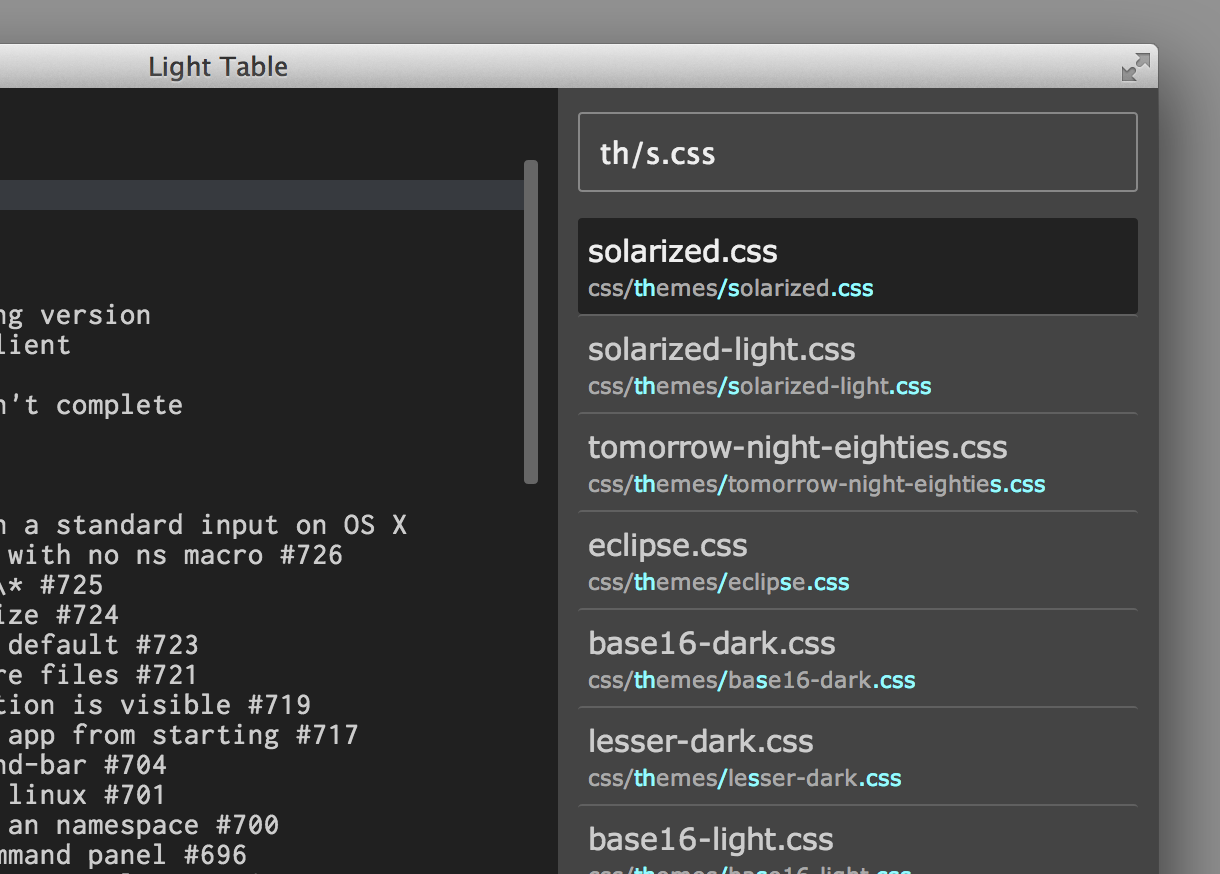
Task: Click the Light Table window title
Action: point(218,67)
